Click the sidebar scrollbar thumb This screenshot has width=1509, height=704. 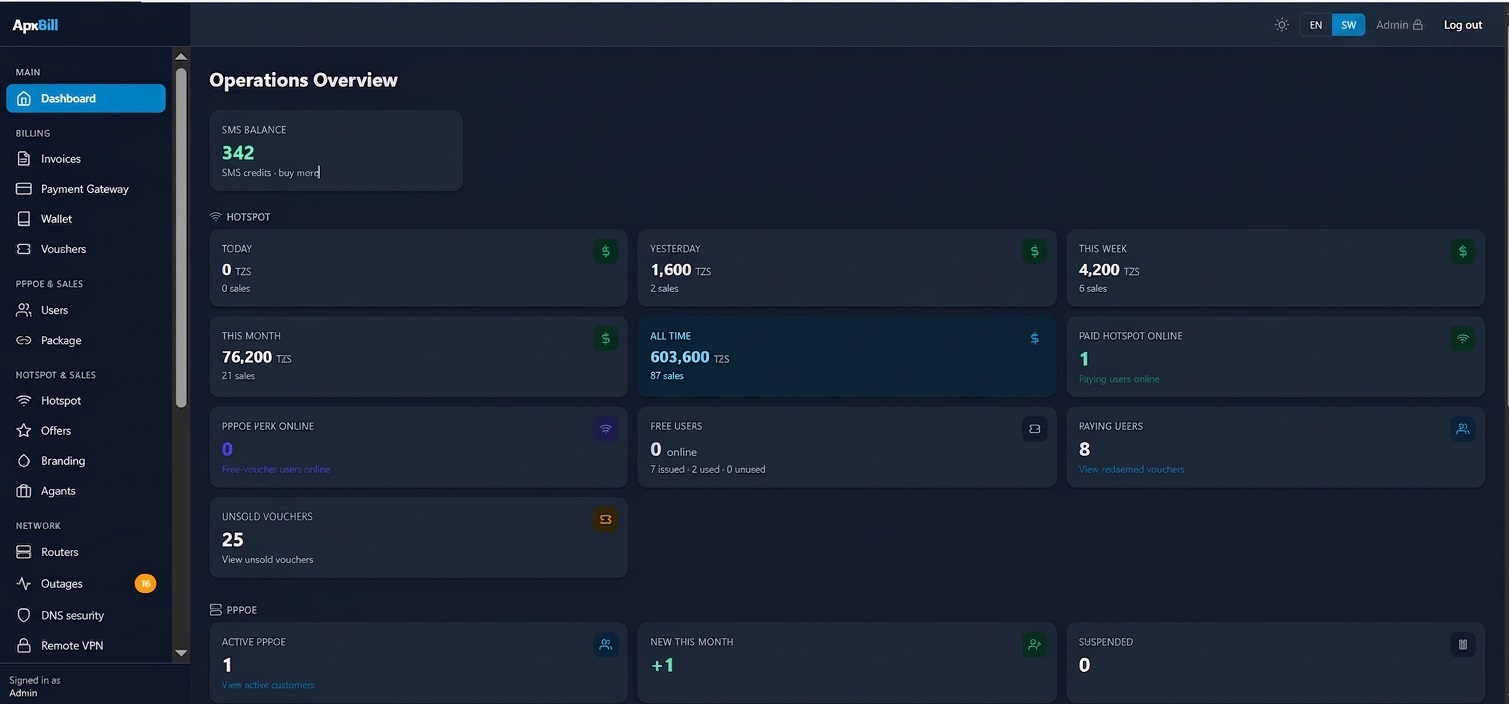pos(181,238)
